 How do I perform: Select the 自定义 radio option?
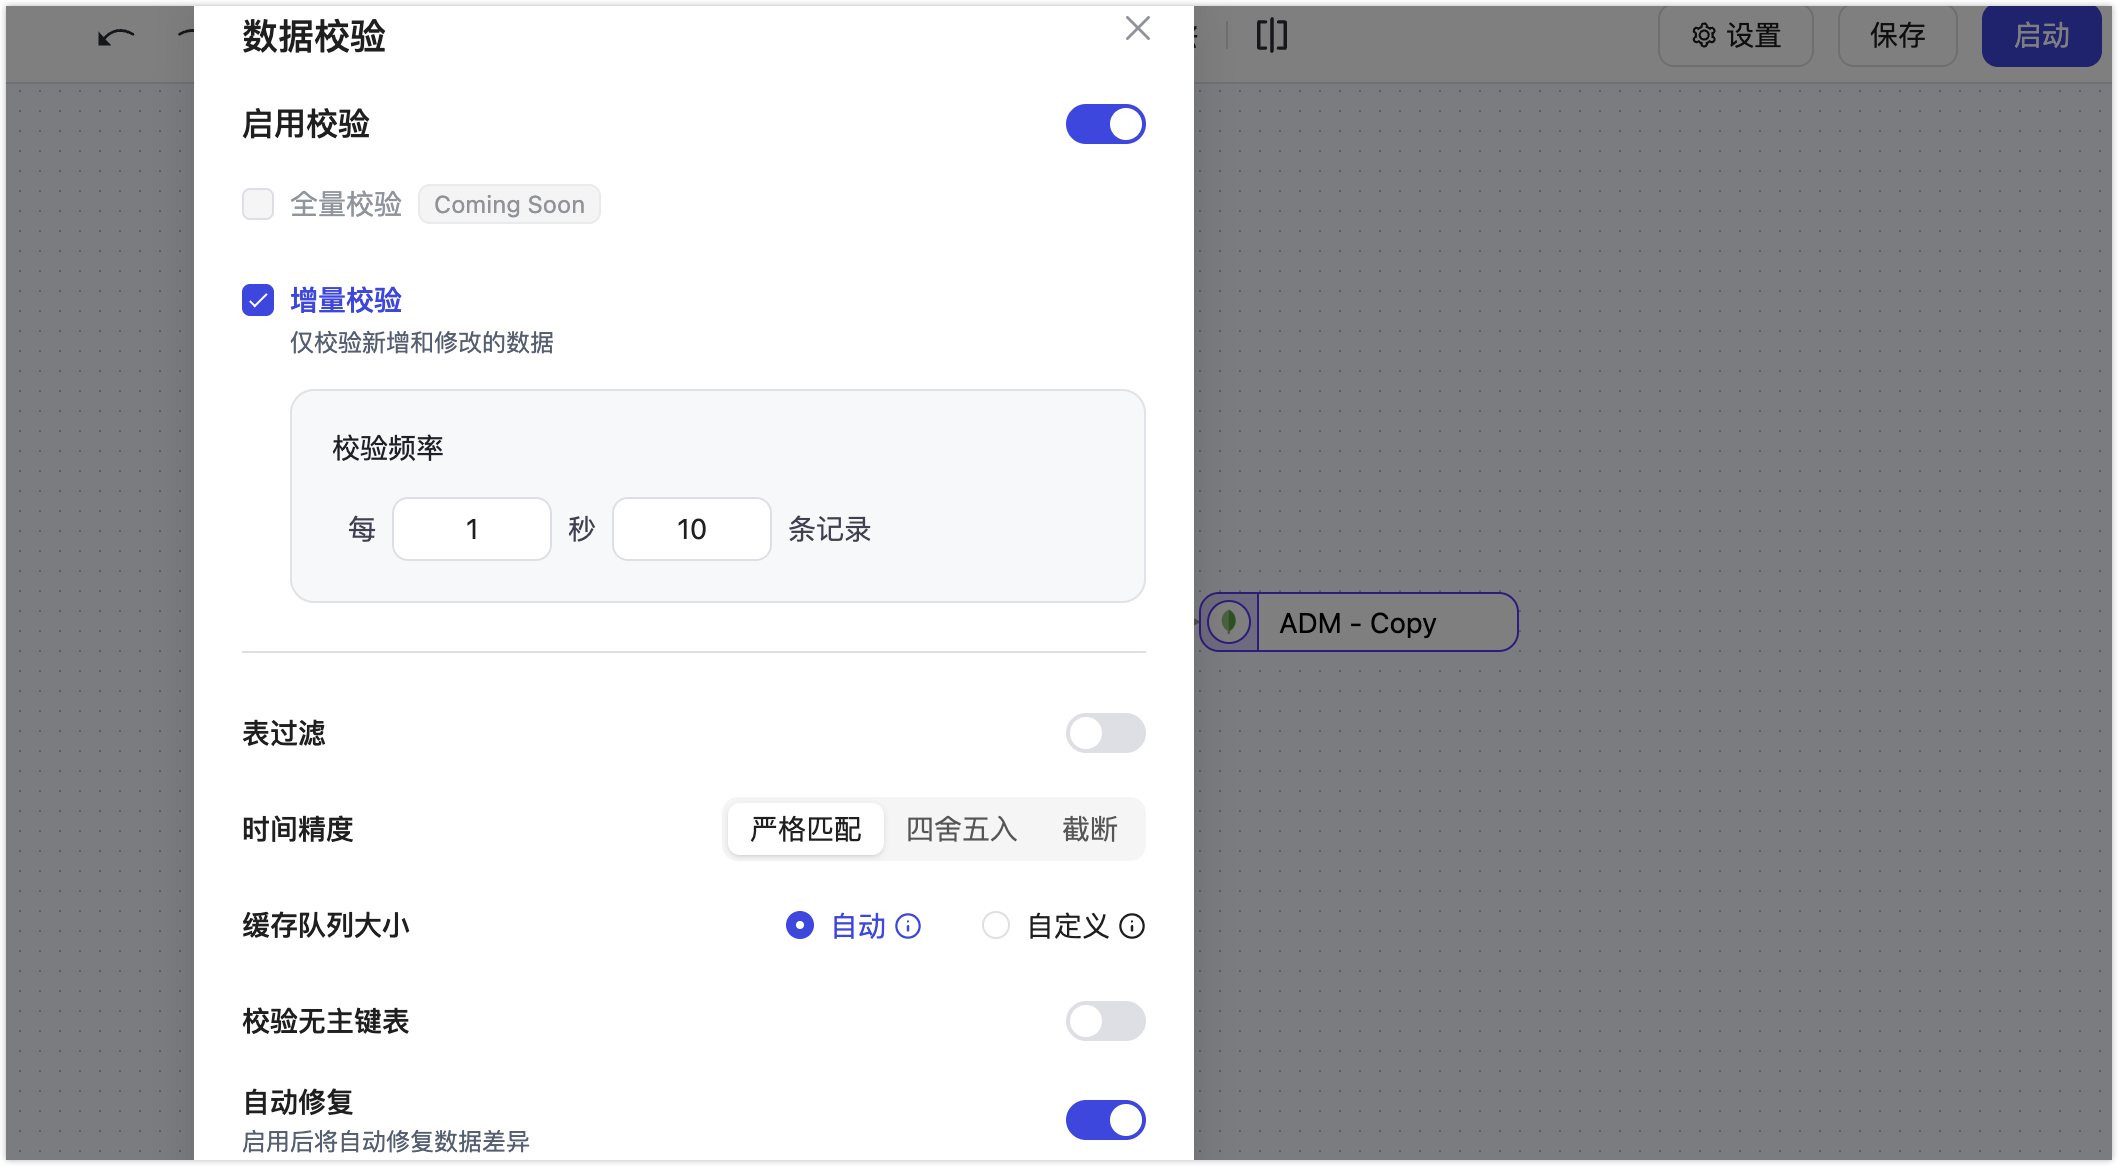click(x=996, y=926)
